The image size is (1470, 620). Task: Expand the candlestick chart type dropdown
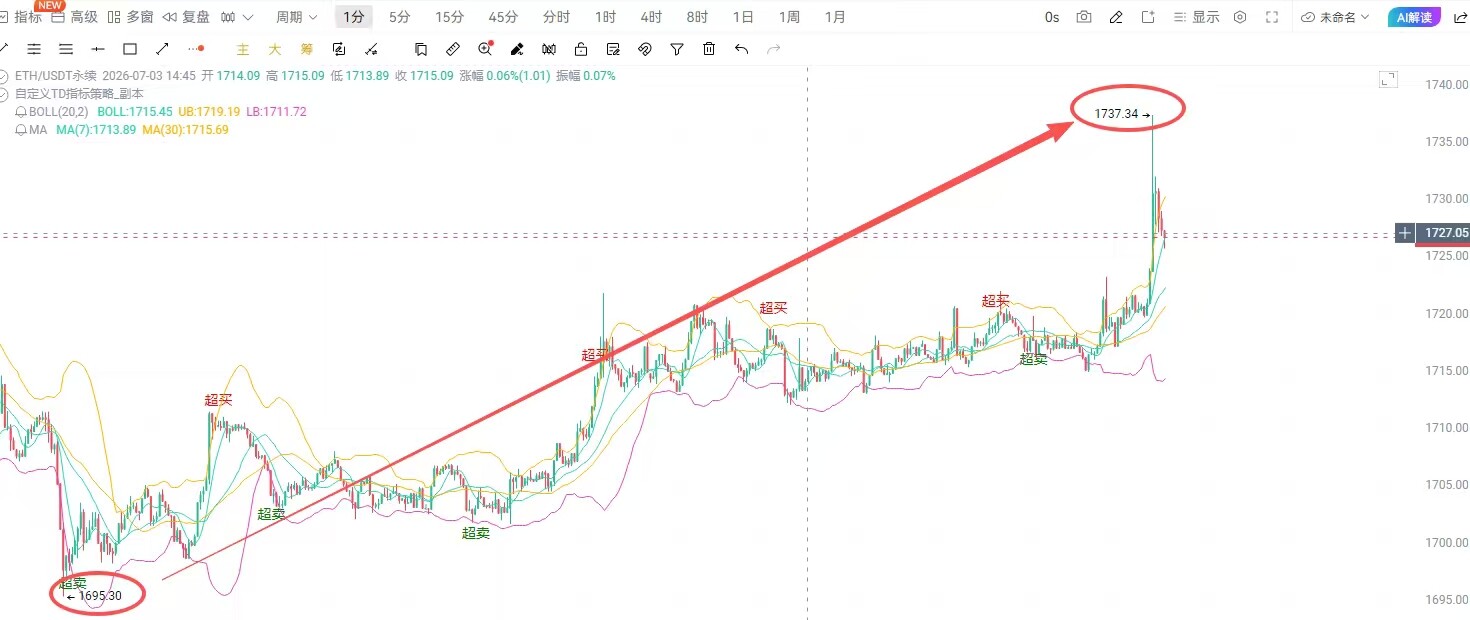(237, 17)
